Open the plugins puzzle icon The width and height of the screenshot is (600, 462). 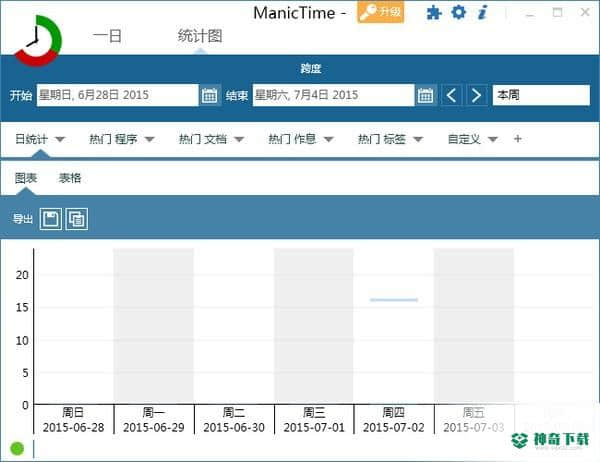click(x=434, y=13)
